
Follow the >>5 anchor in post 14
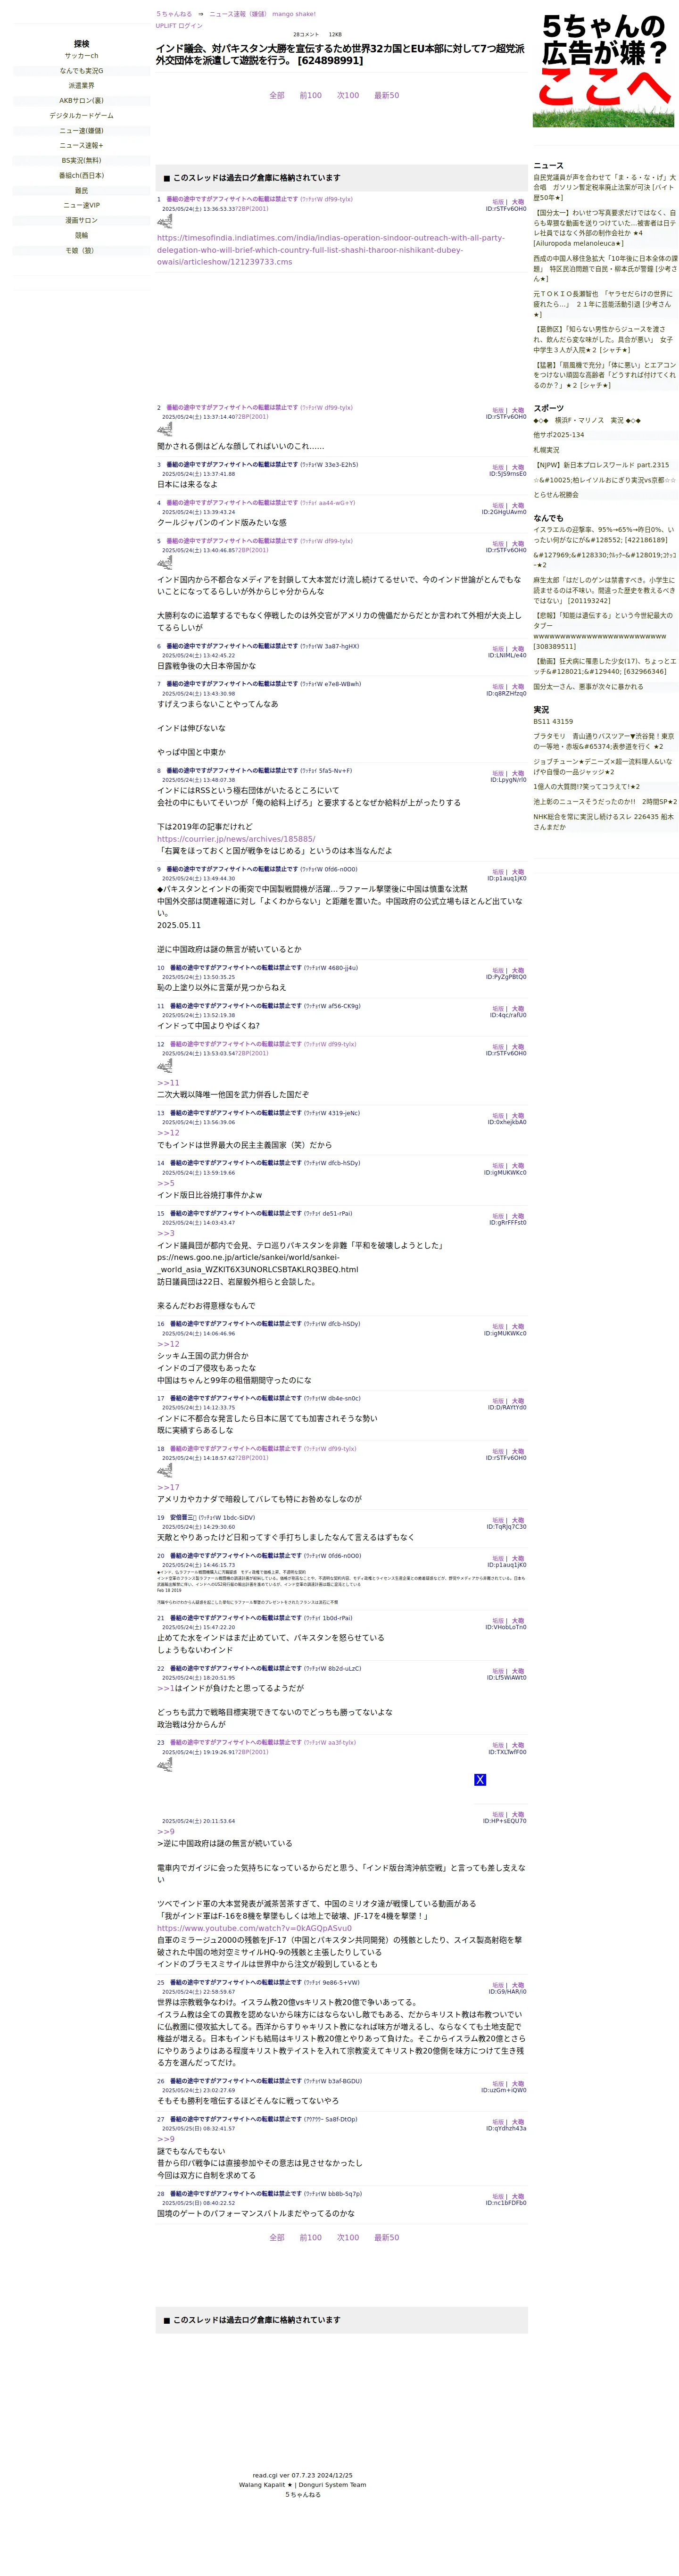click(x=166, y=1183)
